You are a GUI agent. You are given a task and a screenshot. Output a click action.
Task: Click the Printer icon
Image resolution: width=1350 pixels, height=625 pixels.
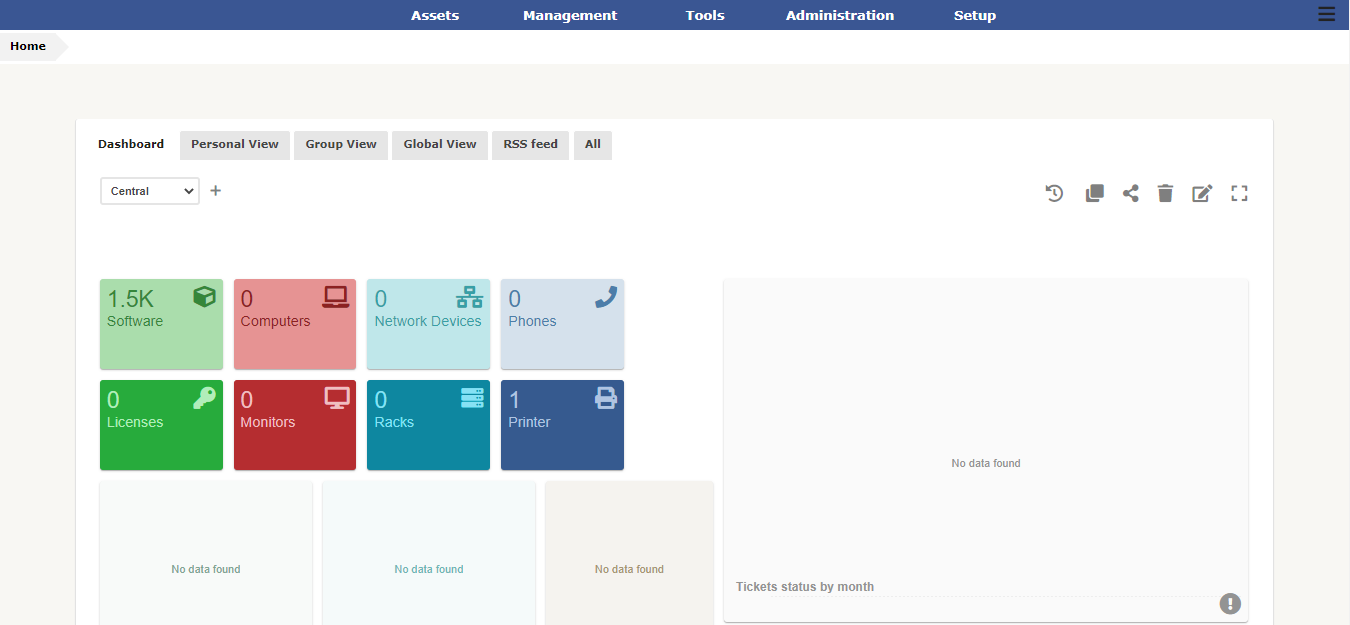(606, 397)
